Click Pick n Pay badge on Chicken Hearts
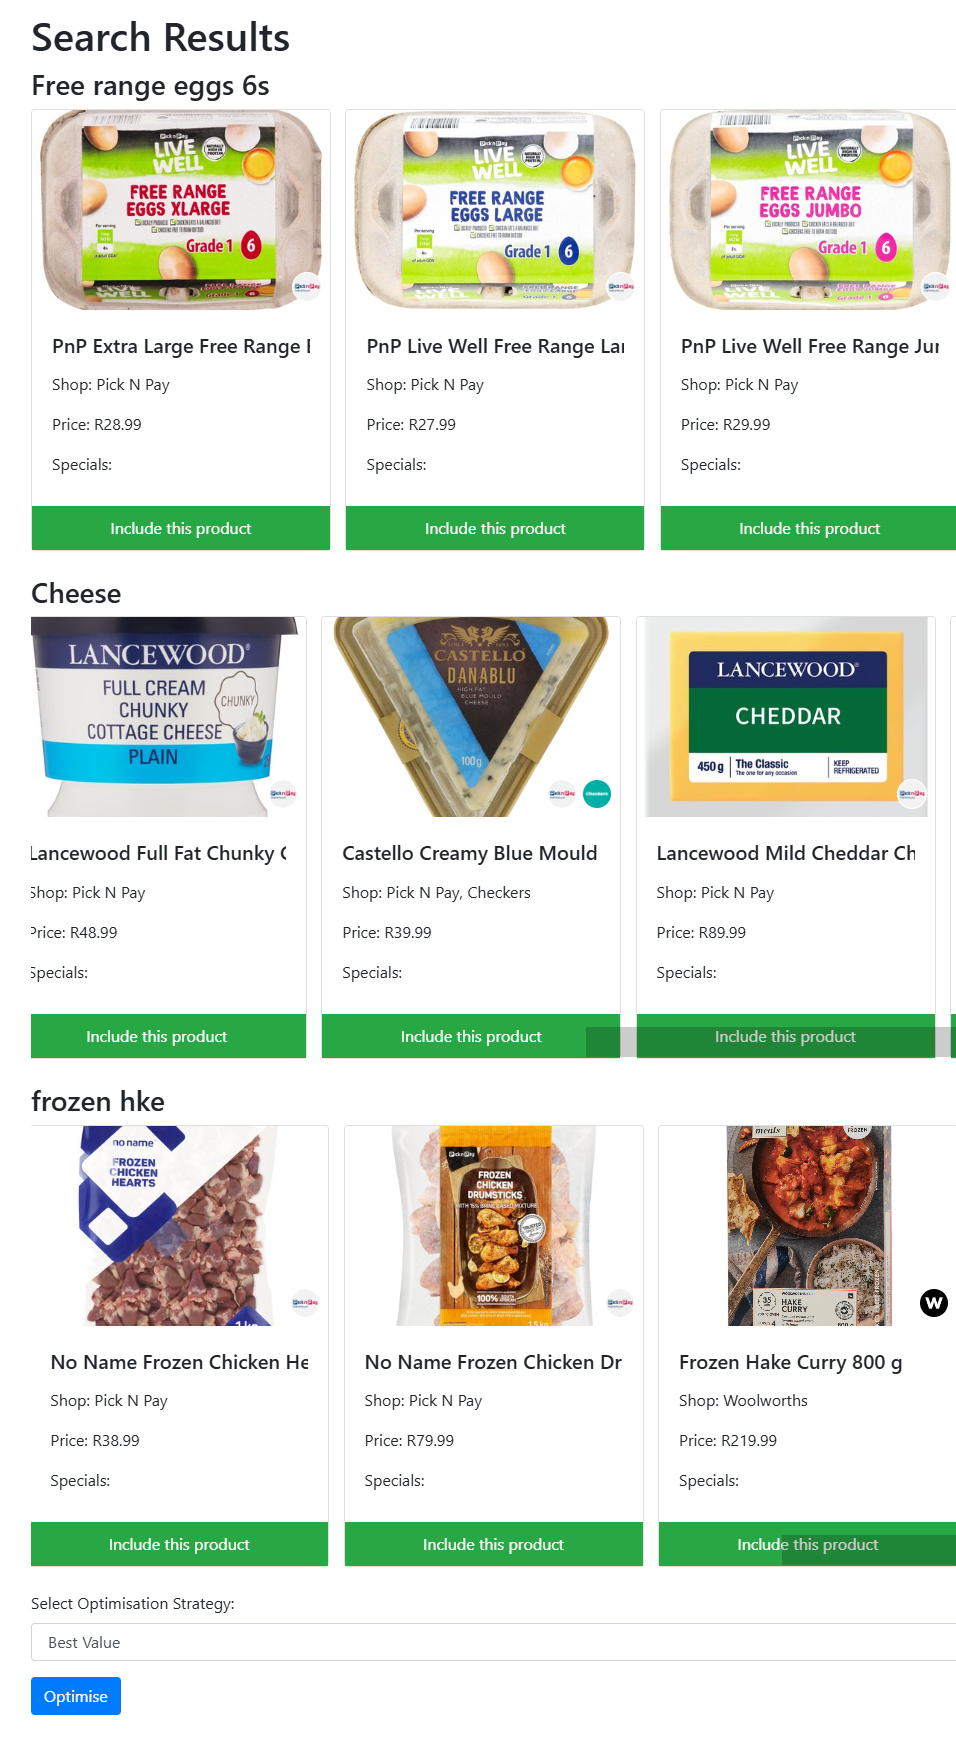 305,1302
